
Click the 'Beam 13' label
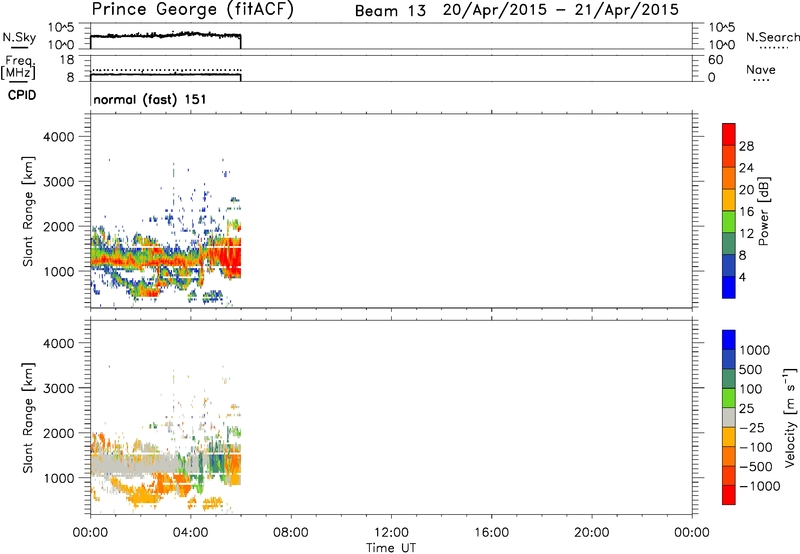[x=390, y=11]
